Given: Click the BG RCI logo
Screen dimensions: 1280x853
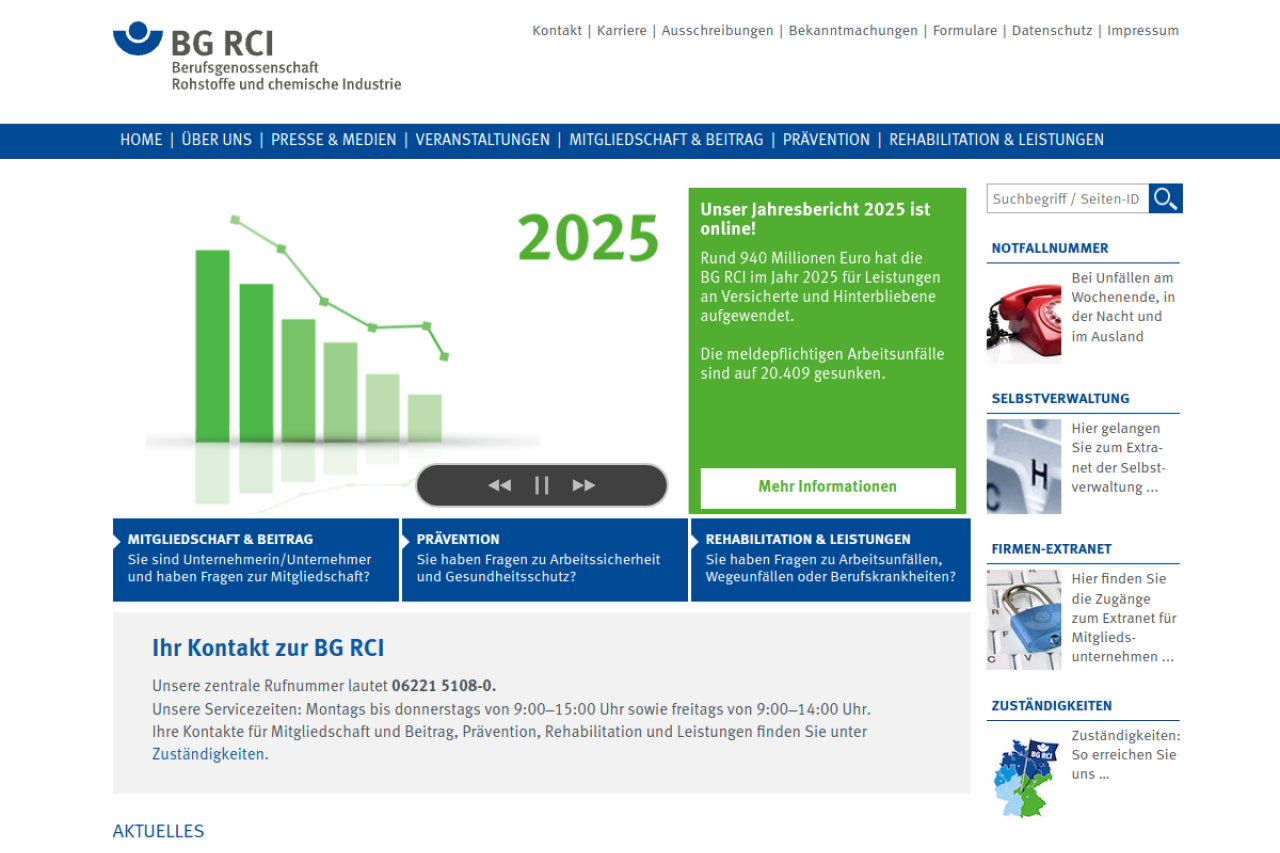Looking at the screenshot, I should click(x=257, y=57).
